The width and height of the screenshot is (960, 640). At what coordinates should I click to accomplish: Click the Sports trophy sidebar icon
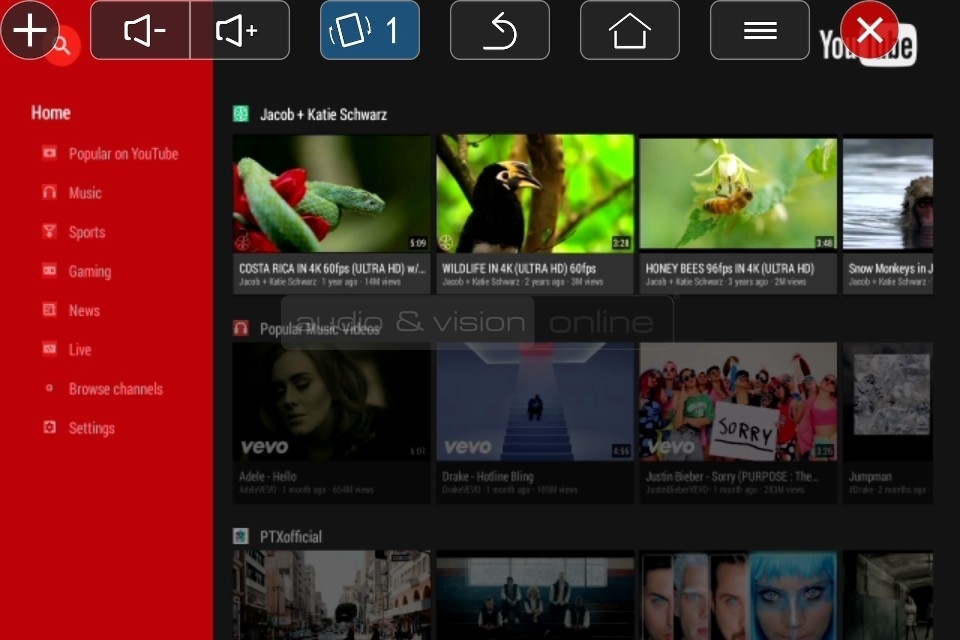(50, 231)
